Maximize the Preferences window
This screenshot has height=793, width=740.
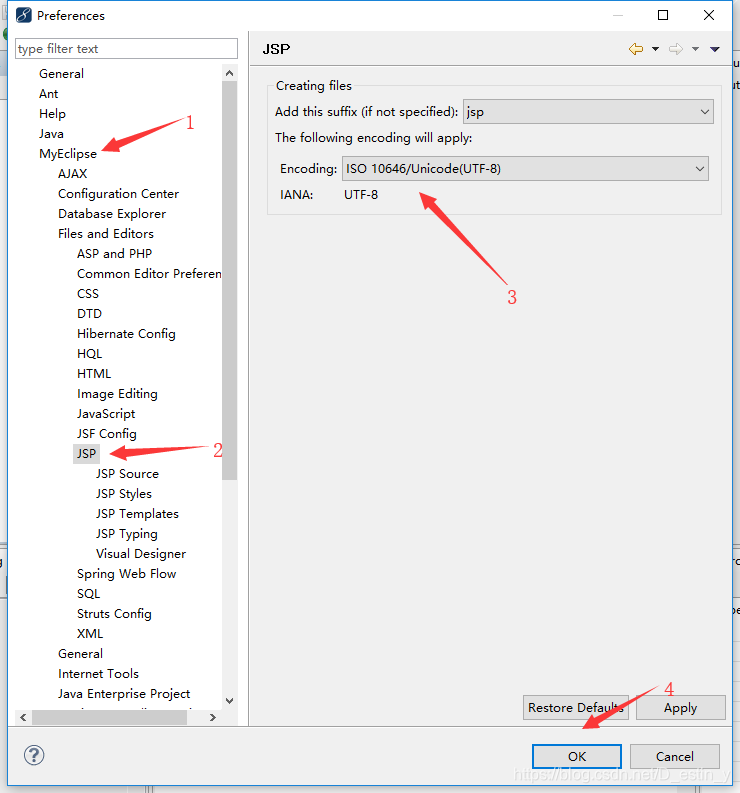pyautogui.click(x=663, y=15)
